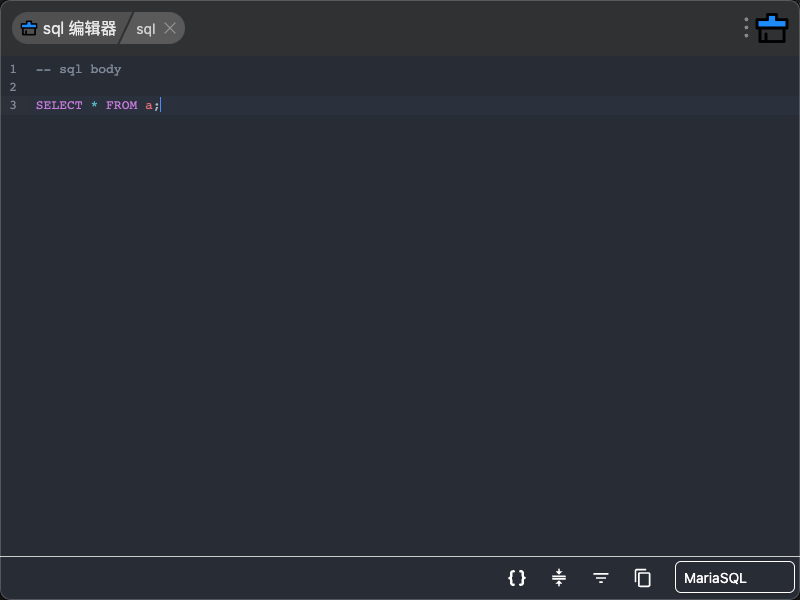Click line number 2 in the gutter
The width and height of the screenshot is (800, 600).
[x=13, y=87]
